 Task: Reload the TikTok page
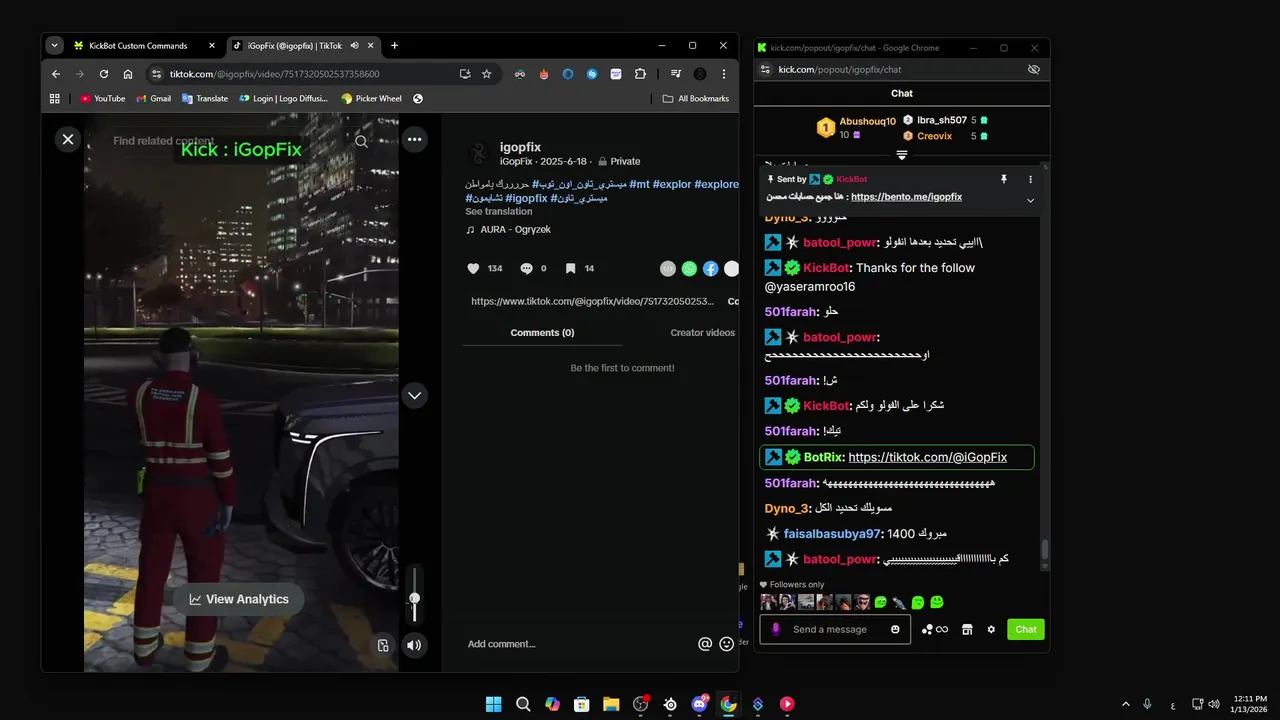(x=104, y=74)
